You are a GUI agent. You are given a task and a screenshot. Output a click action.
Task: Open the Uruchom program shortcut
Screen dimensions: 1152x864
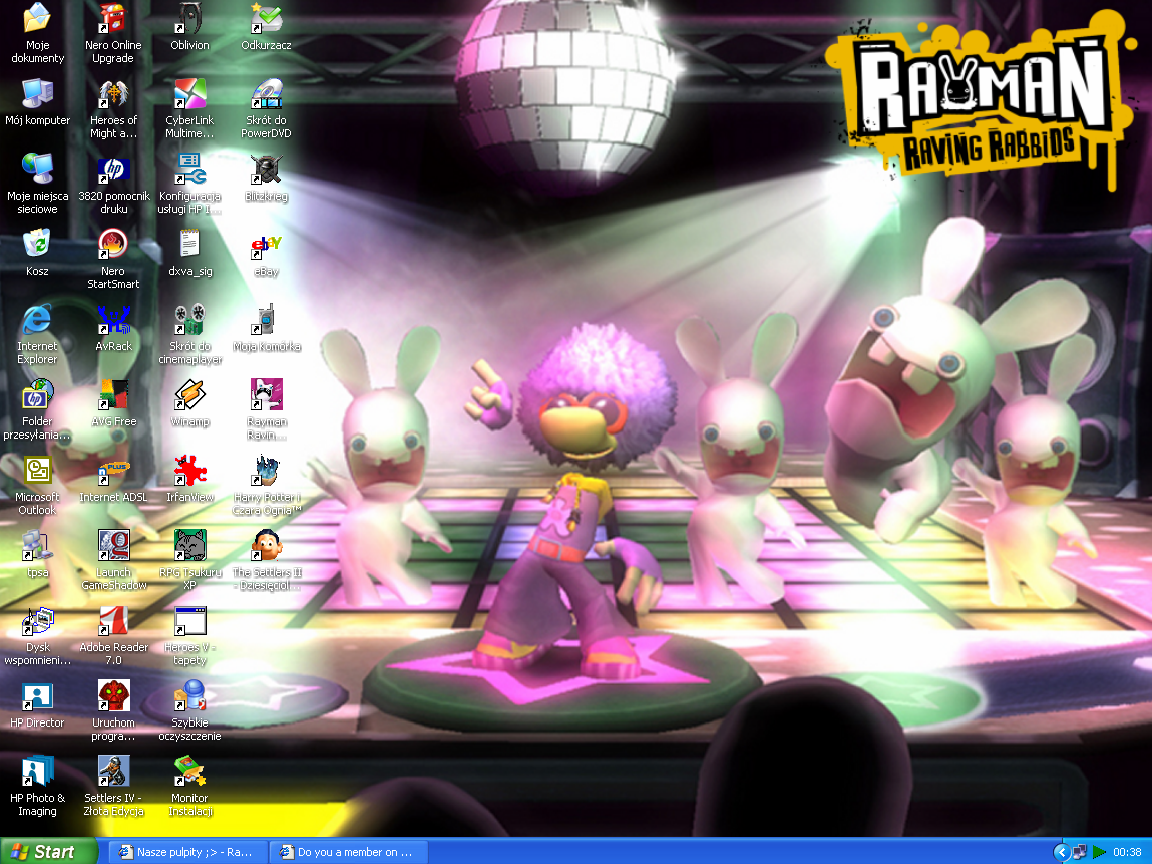(113, 696)
